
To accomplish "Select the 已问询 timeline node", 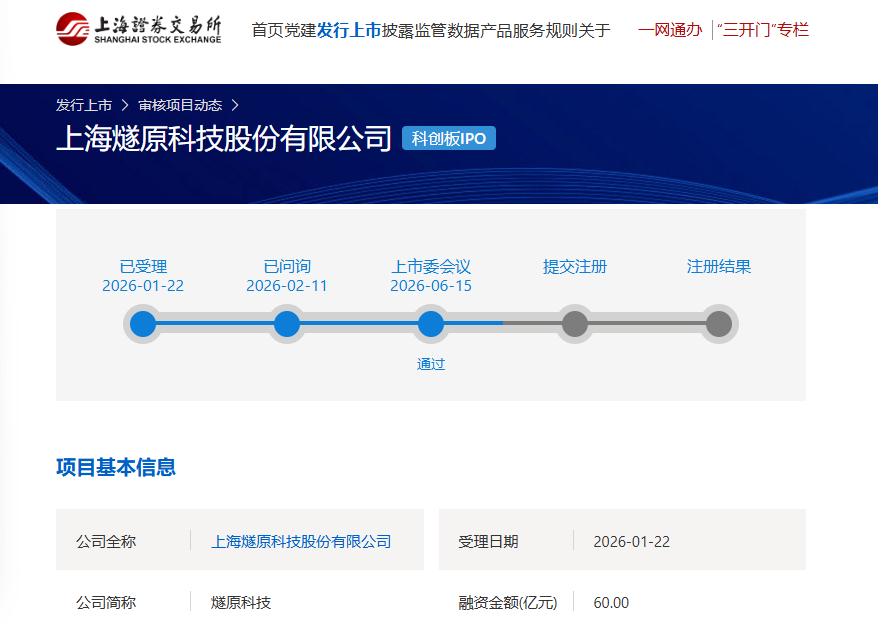I will pos(287,324).
